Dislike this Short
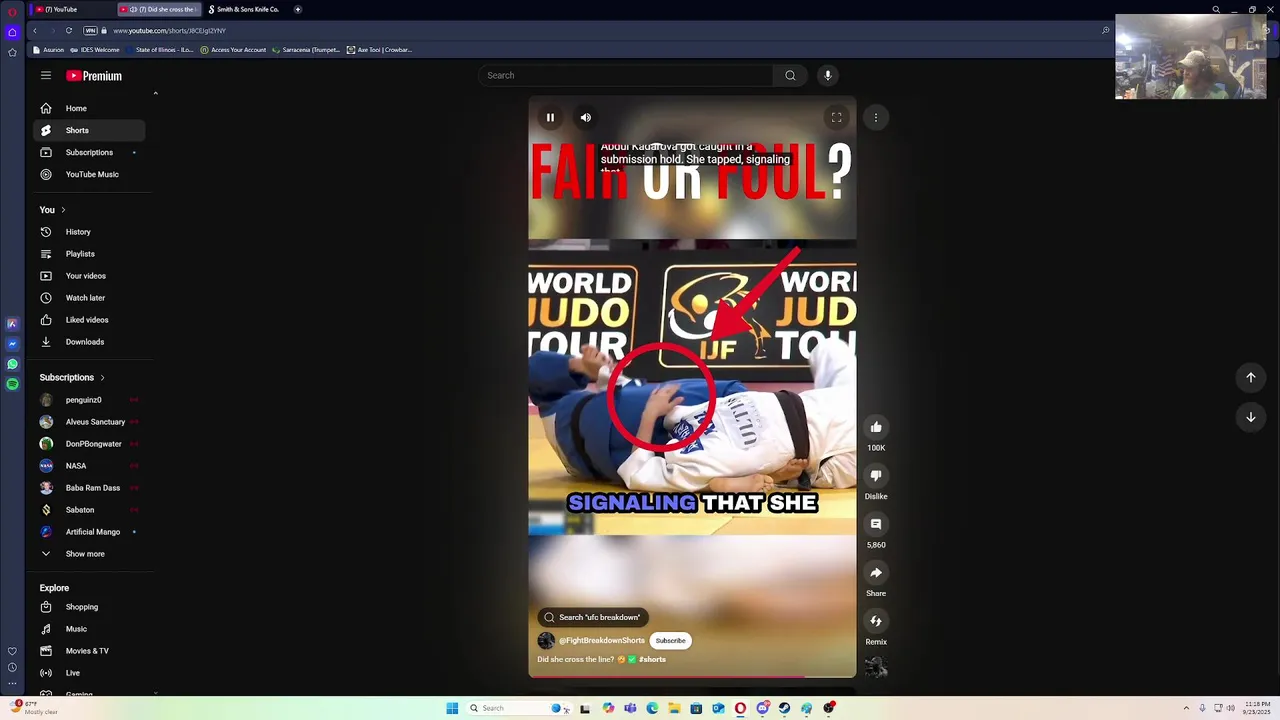1280x720 pixels. (x=876, y=476)
